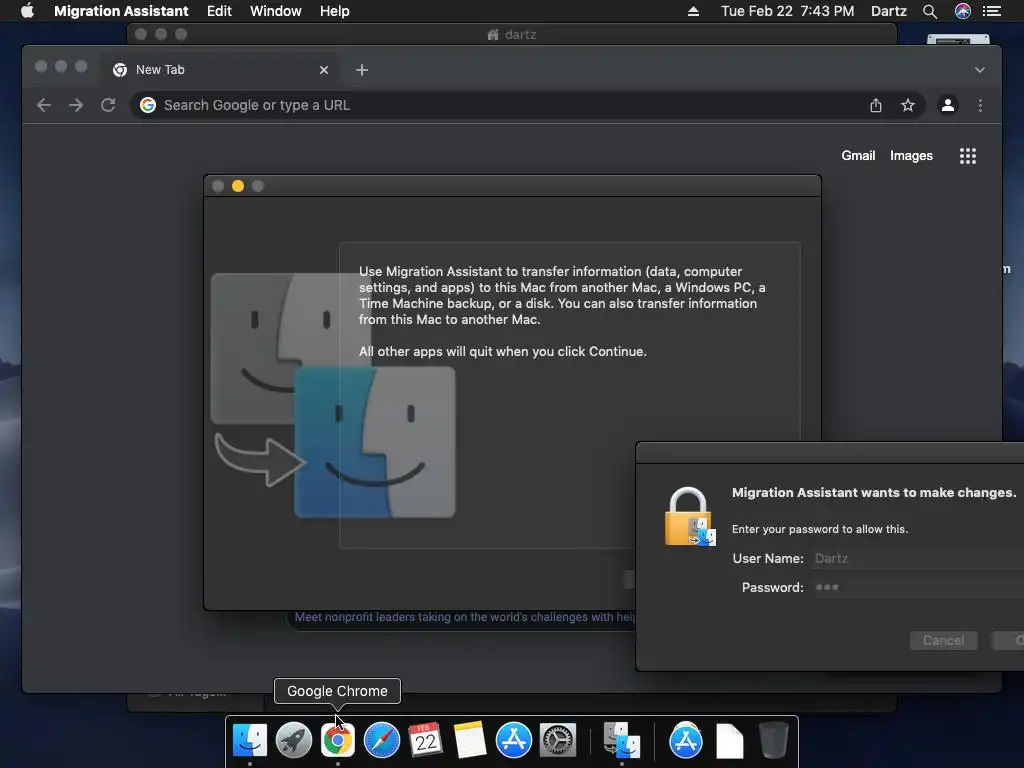Open System Preferences gear in Dock

pyautogui.click(x=558, y=741)
